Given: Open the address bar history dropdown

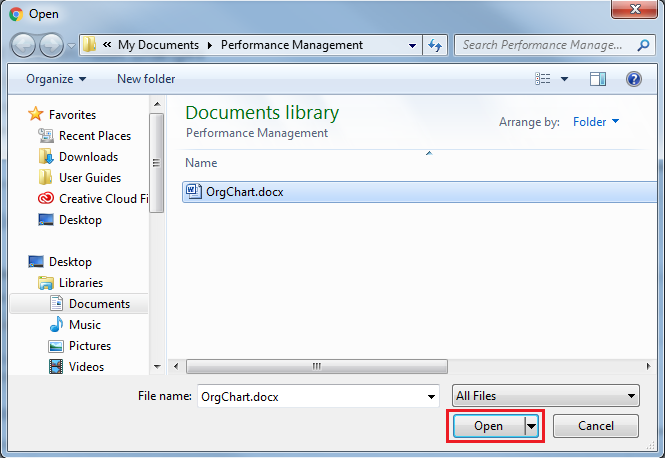Looking at the screenshot, I should pos(413,45).
